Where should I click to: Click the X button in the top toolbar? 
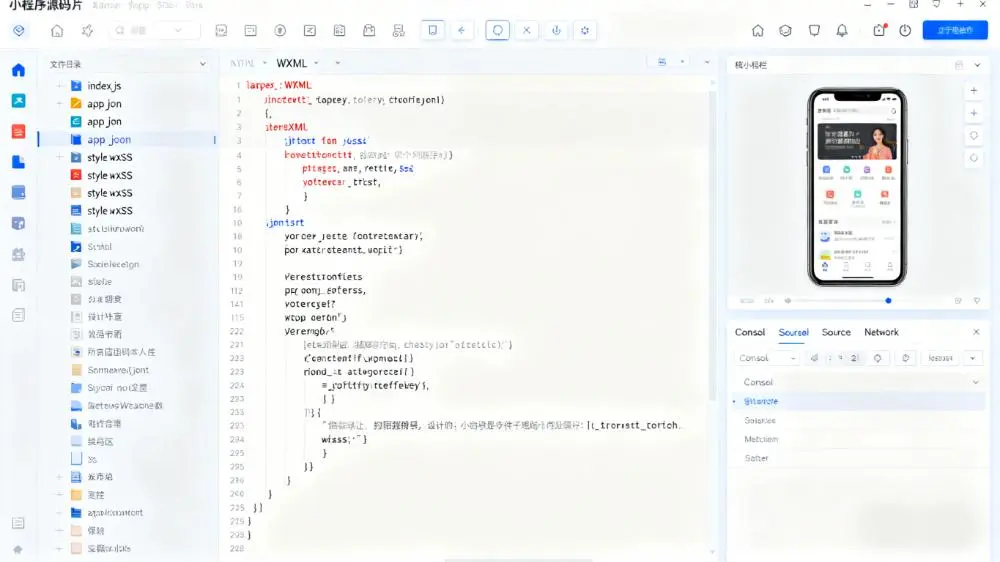tap(527, 30)
